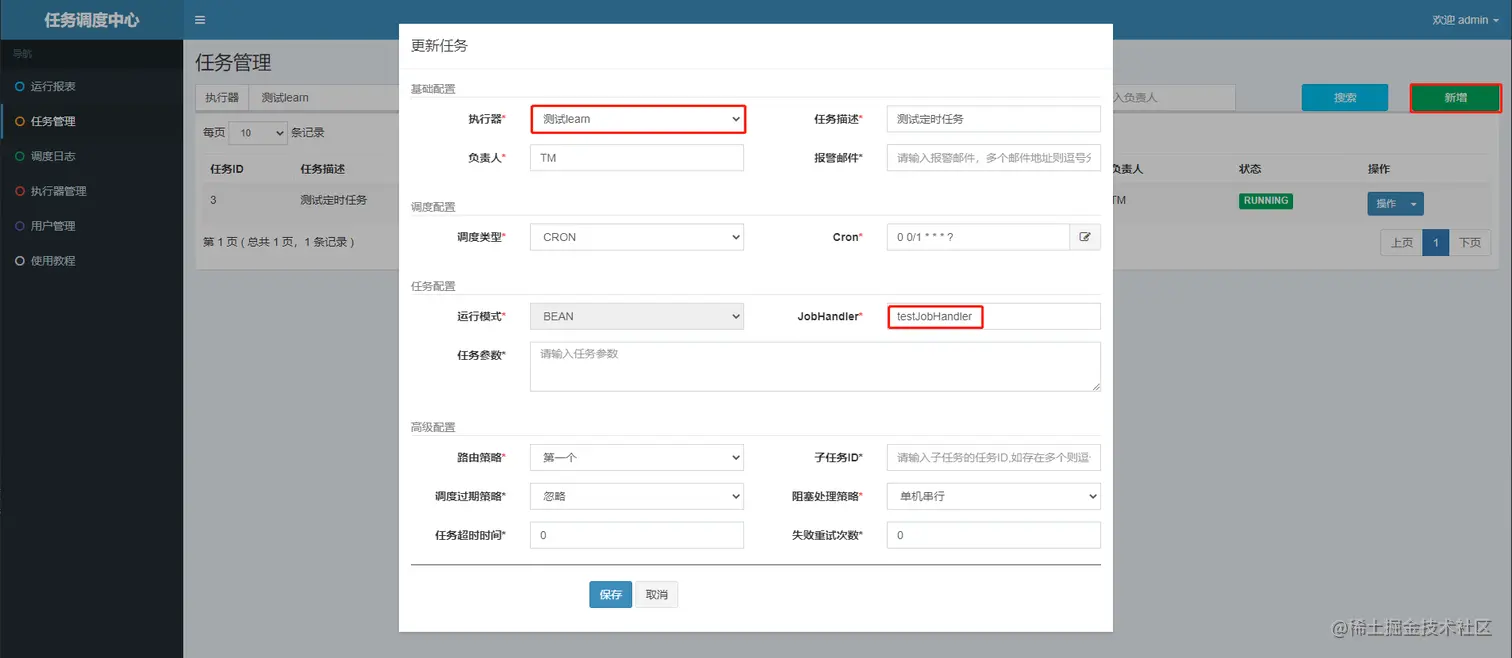This screenshot has width=1512, height=658.
Task: Click the 调度日志 circle icon
Action: (x=20, y=156)
